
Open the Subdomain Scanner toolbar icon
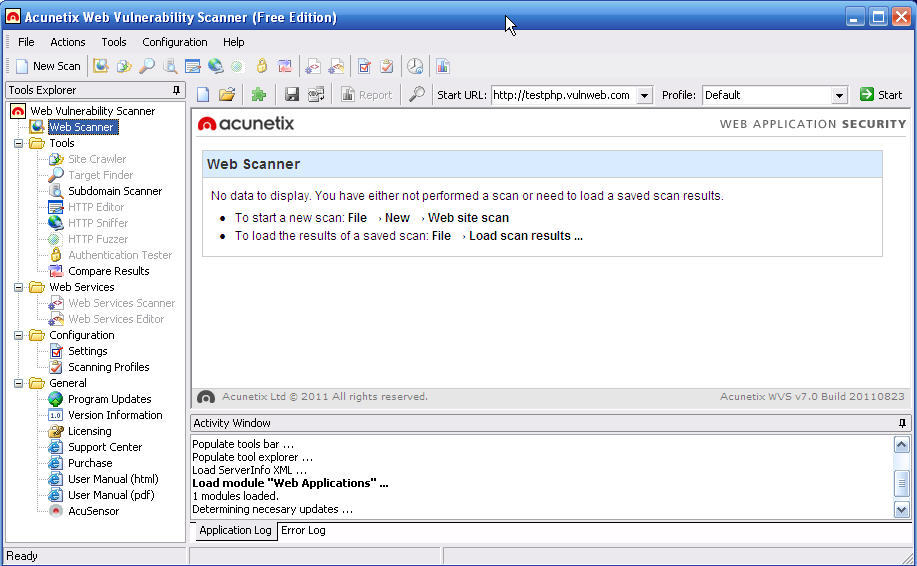click(x=170, y=66)
